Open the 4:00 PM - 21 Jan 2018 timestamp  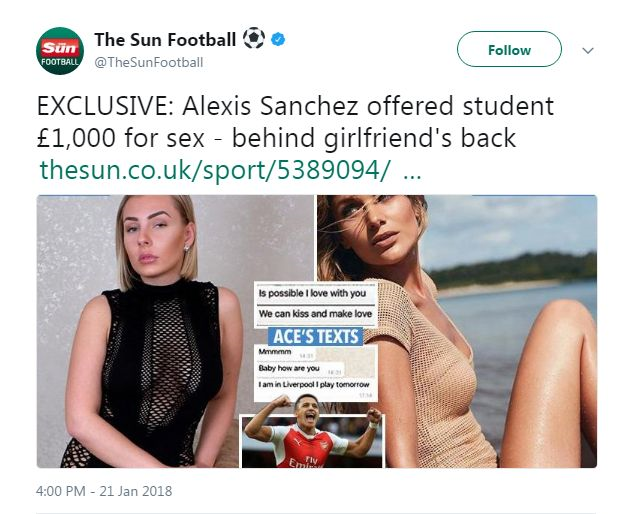(x=106, y=491)
